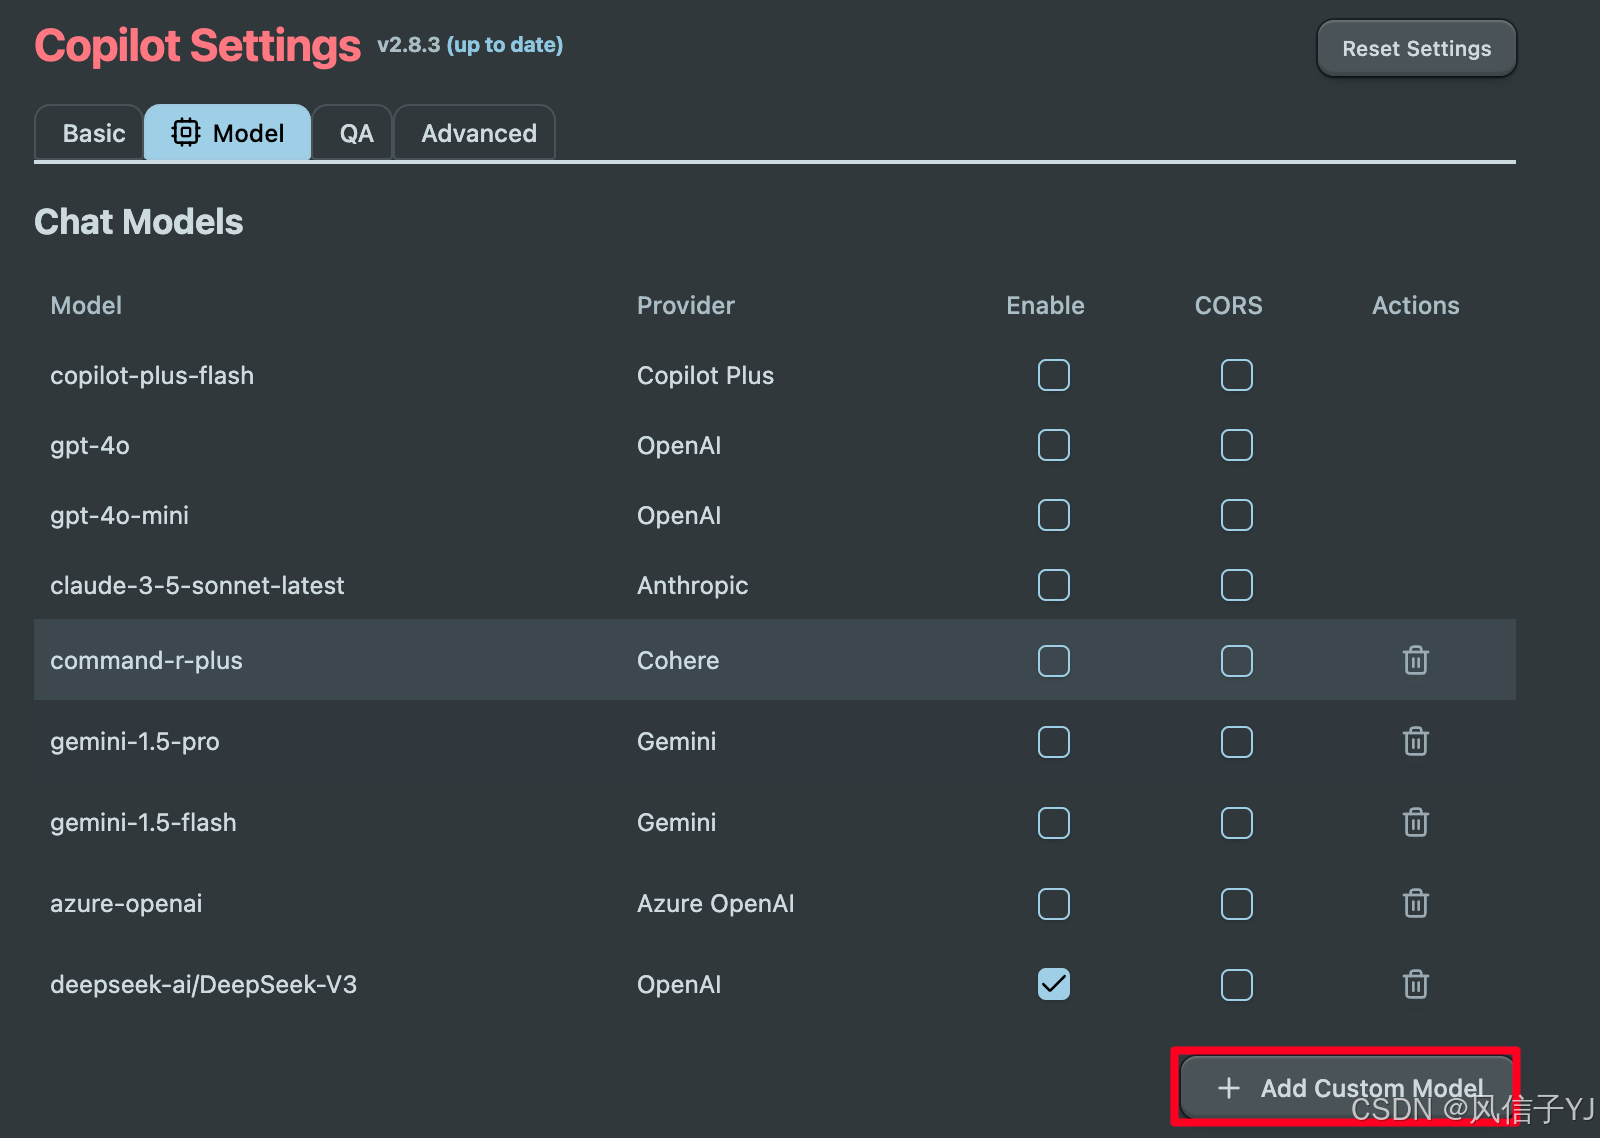Select the gemini-1.5-pro model name

point(135,742)
